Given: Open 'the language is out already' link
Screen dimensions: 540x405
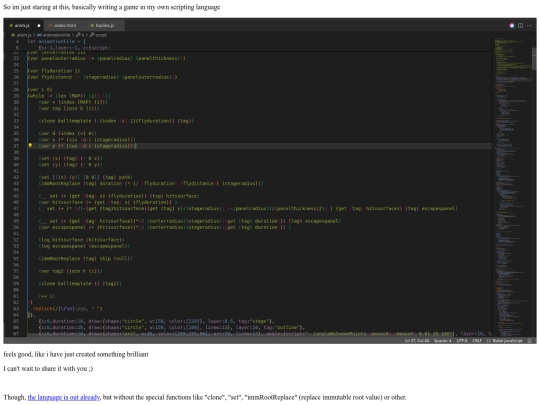Looking at the screenshot, I should [64, 397].
